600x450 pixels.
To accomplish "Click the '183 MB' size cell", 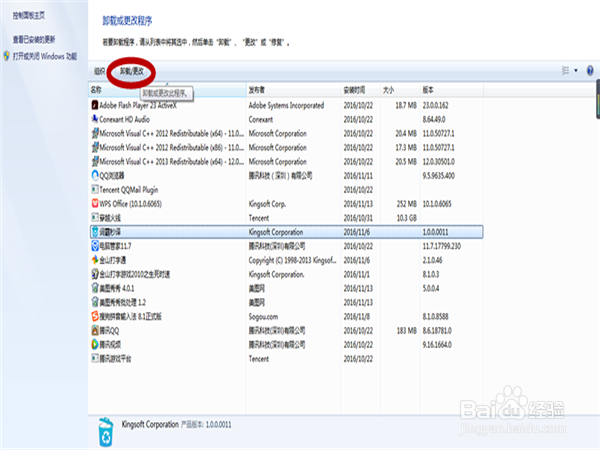I will pos(406,331).
